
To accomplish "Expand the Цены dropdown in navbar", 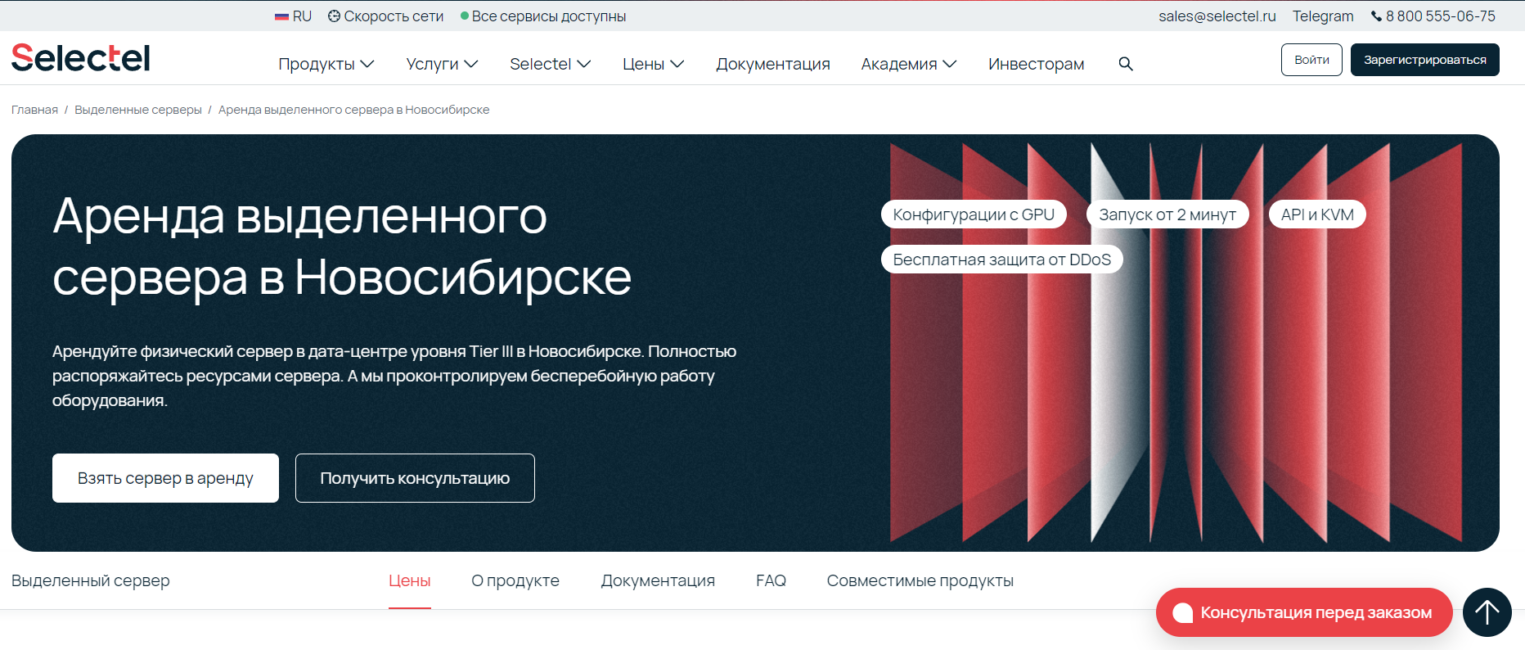I will [x=653, y=64].
